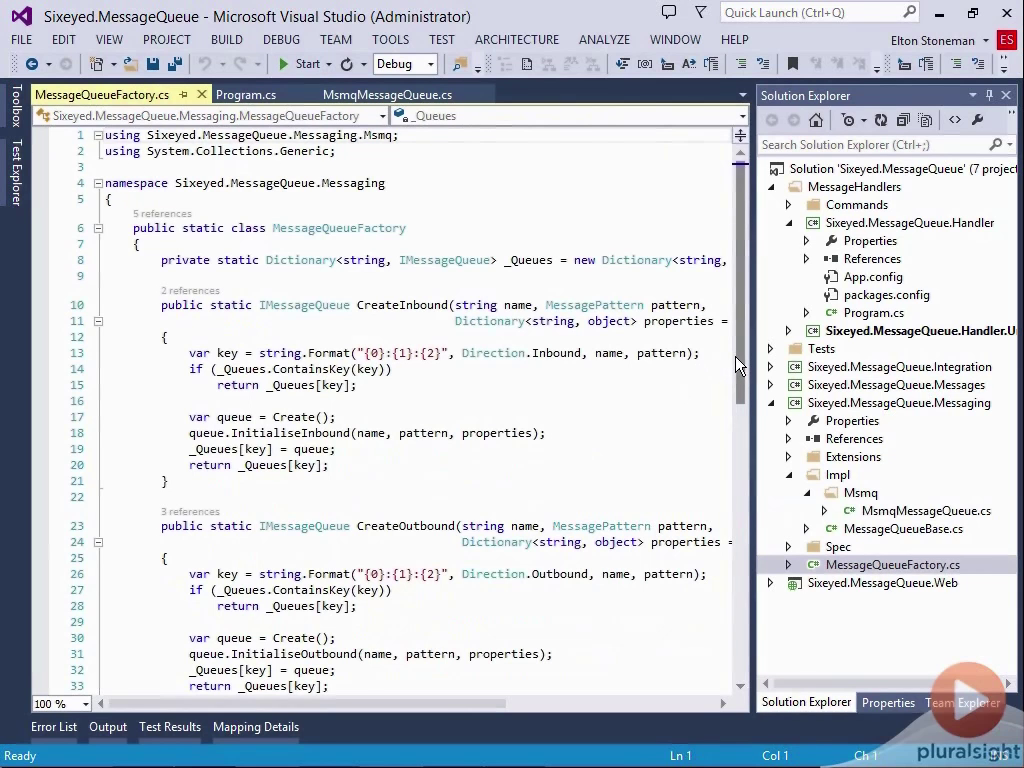The height and width of the screenshot is (768, 1024).
Task: Collapse the namespace block at line 4
Action: (98, 184)
